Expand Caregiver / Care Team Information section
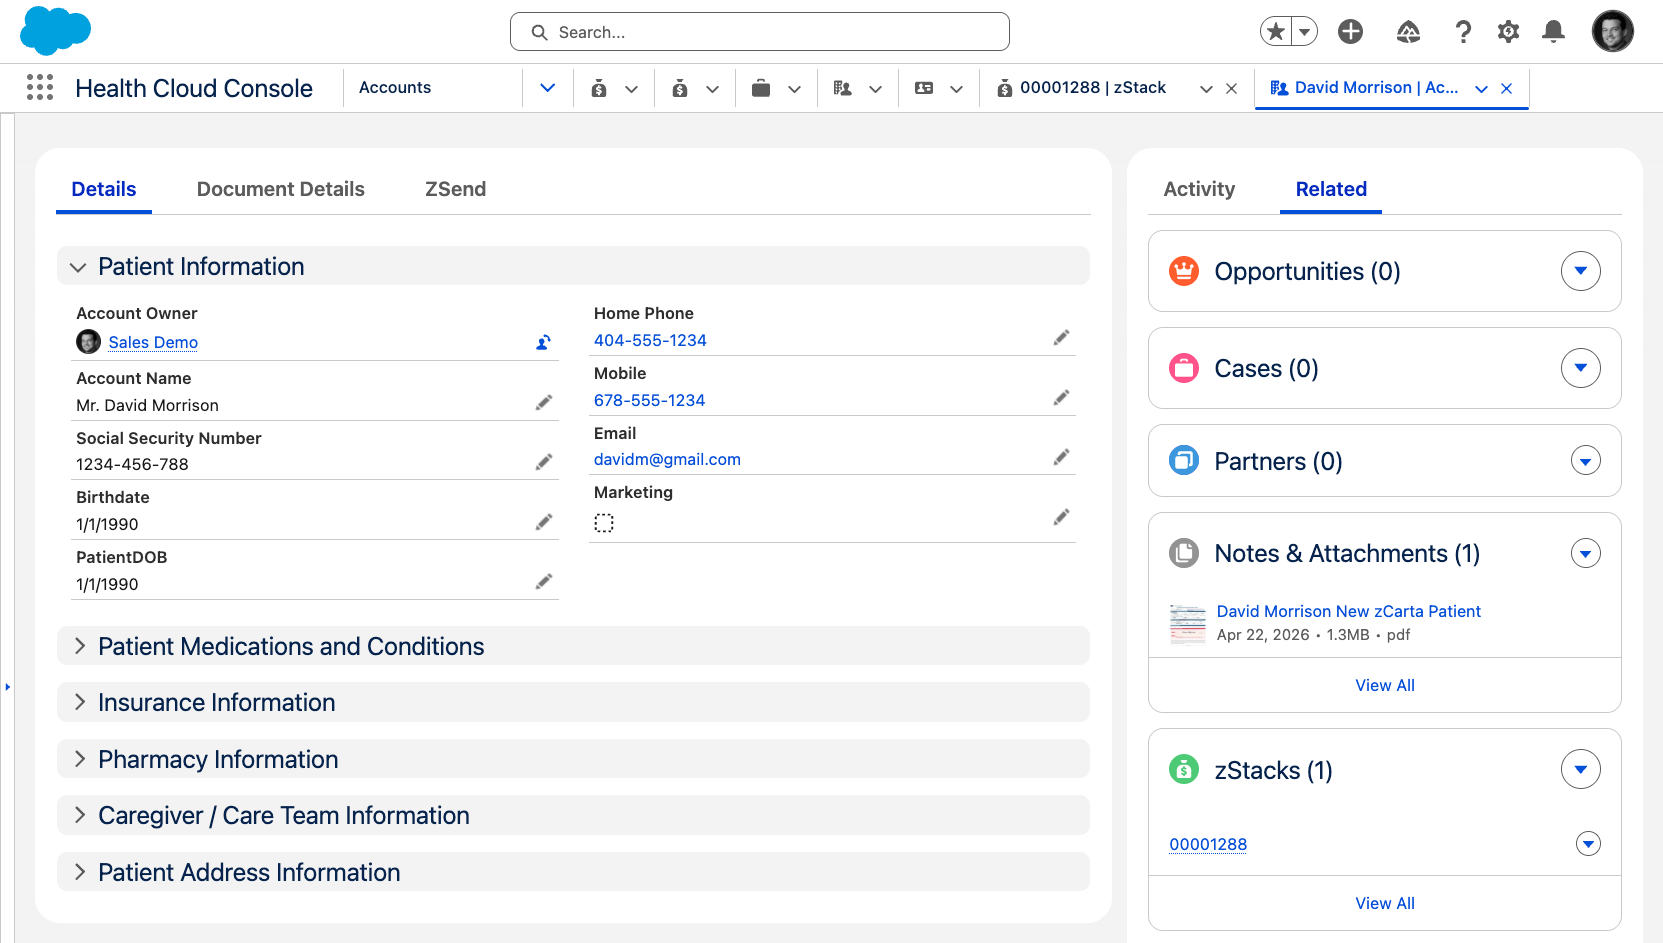 point(573,816)
